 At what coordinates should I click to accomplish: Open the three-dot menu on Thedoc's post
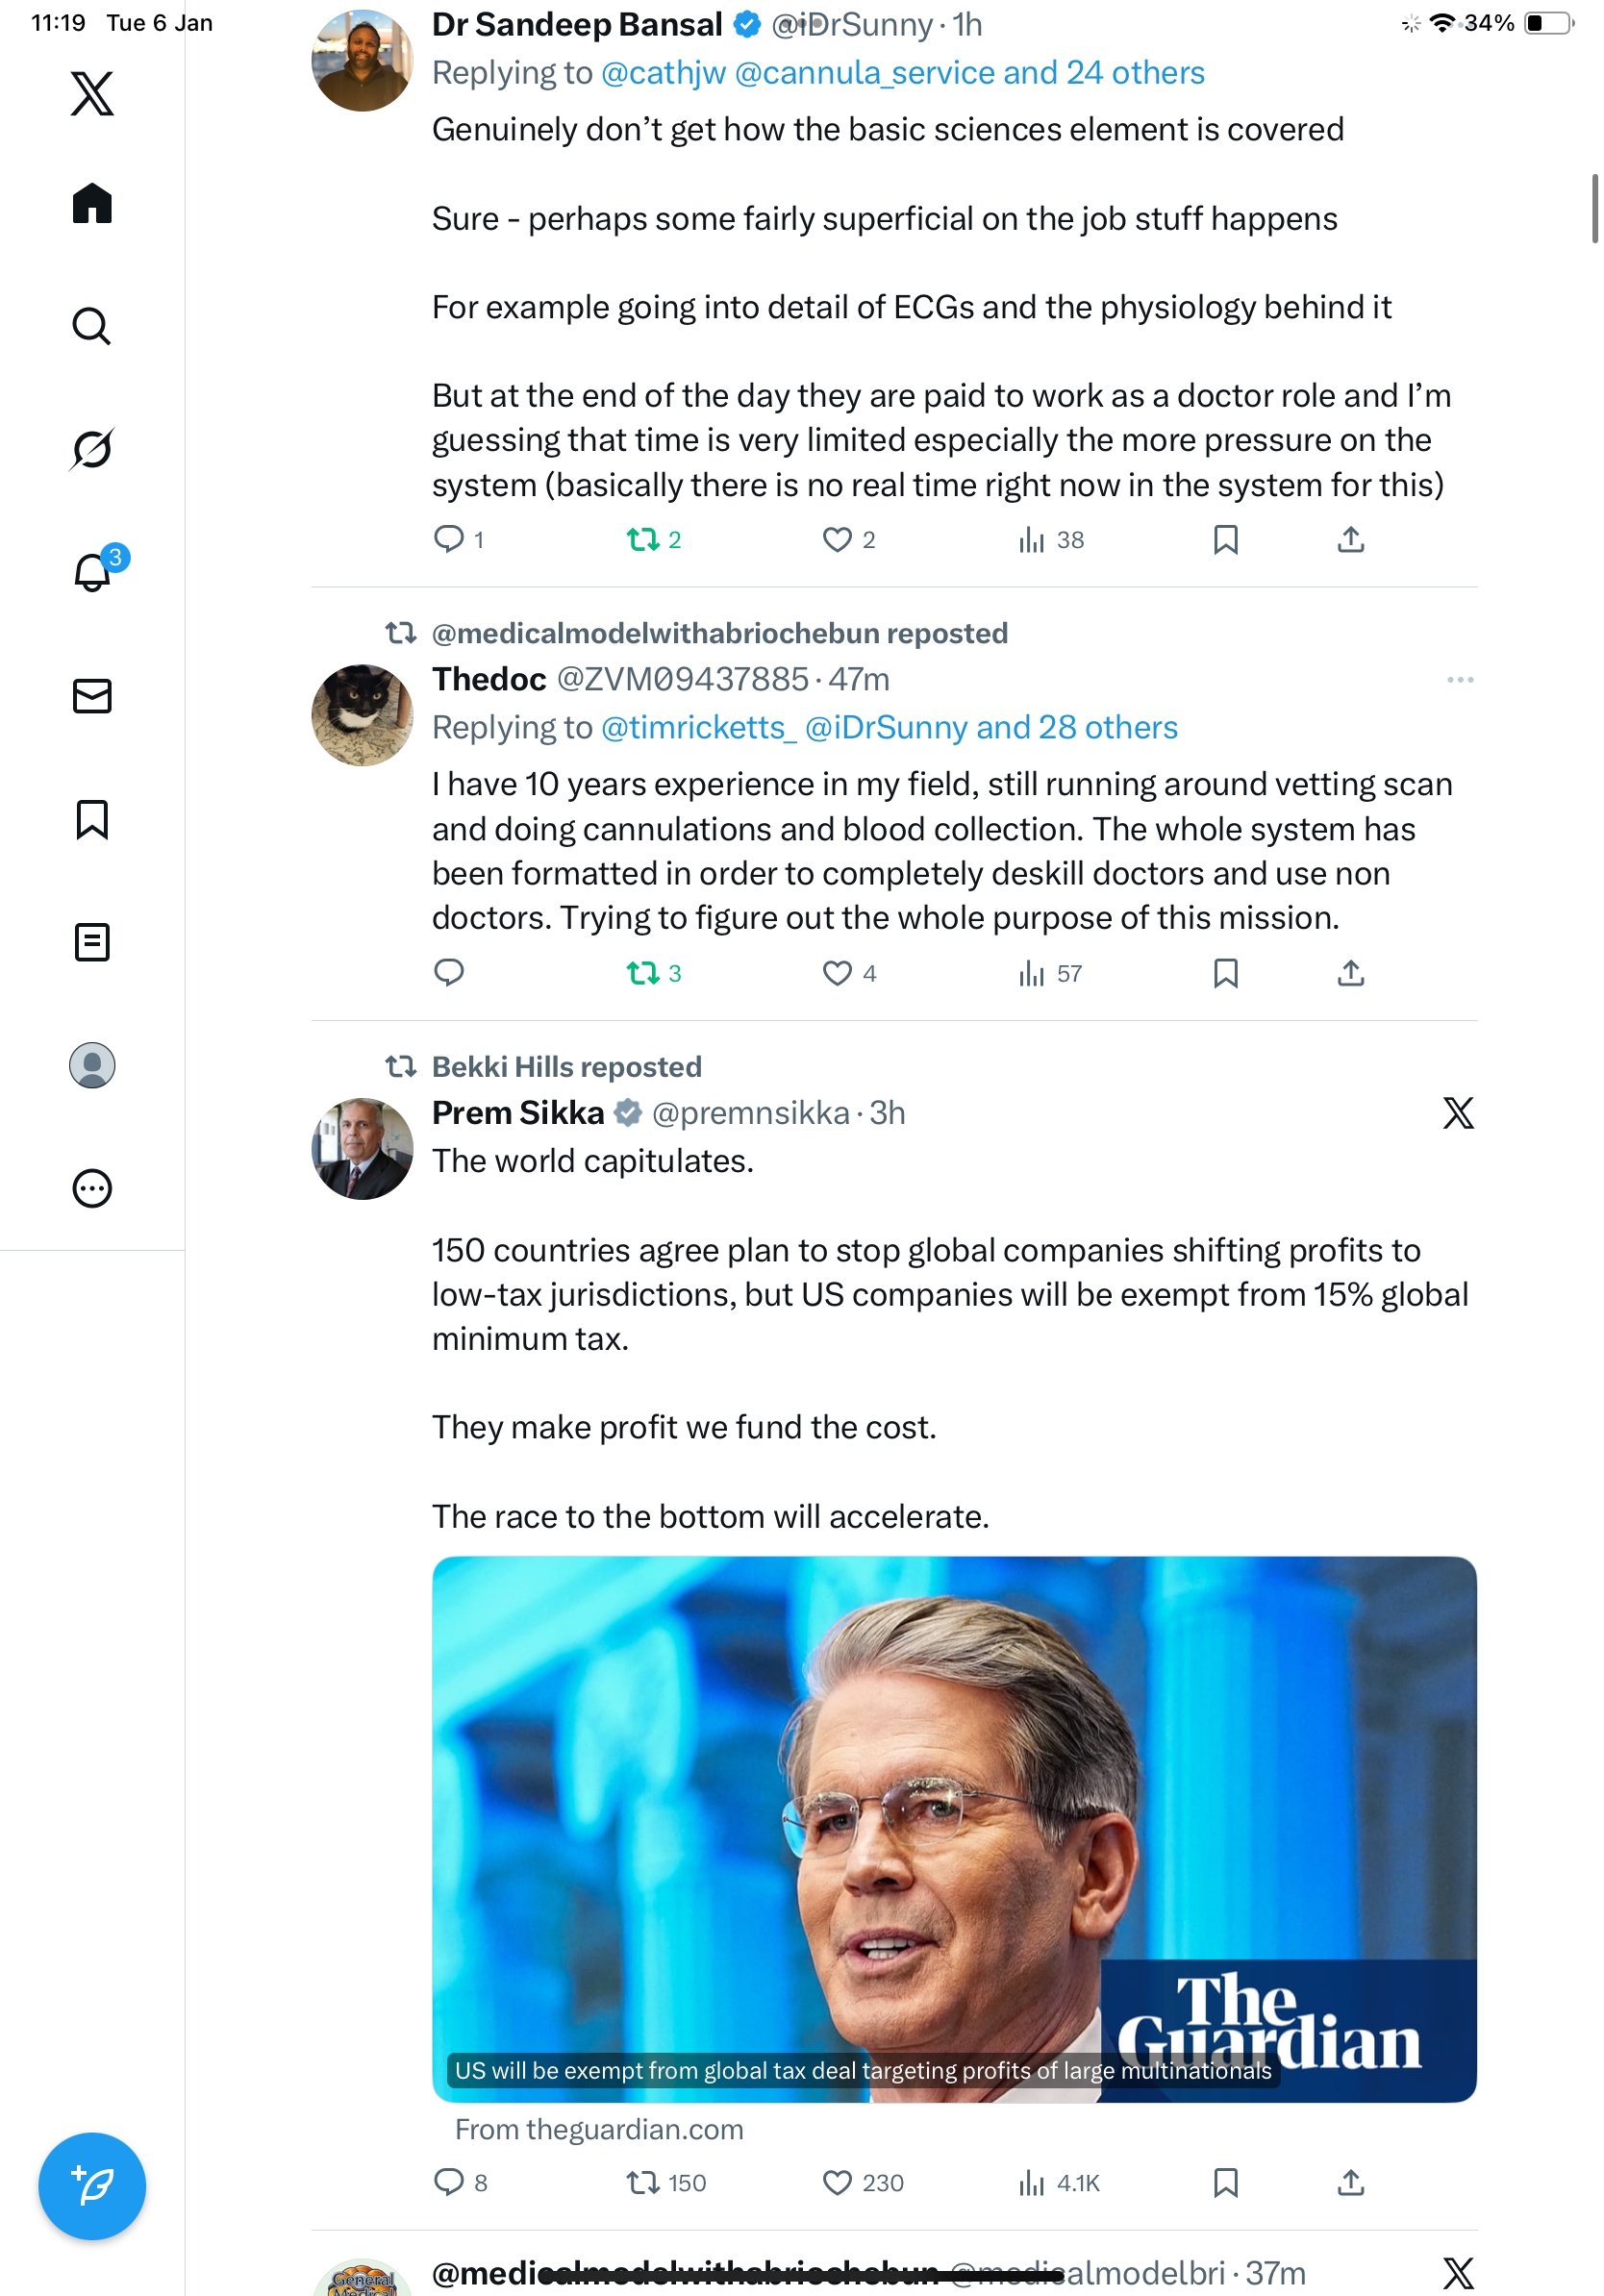point(1459,680)
